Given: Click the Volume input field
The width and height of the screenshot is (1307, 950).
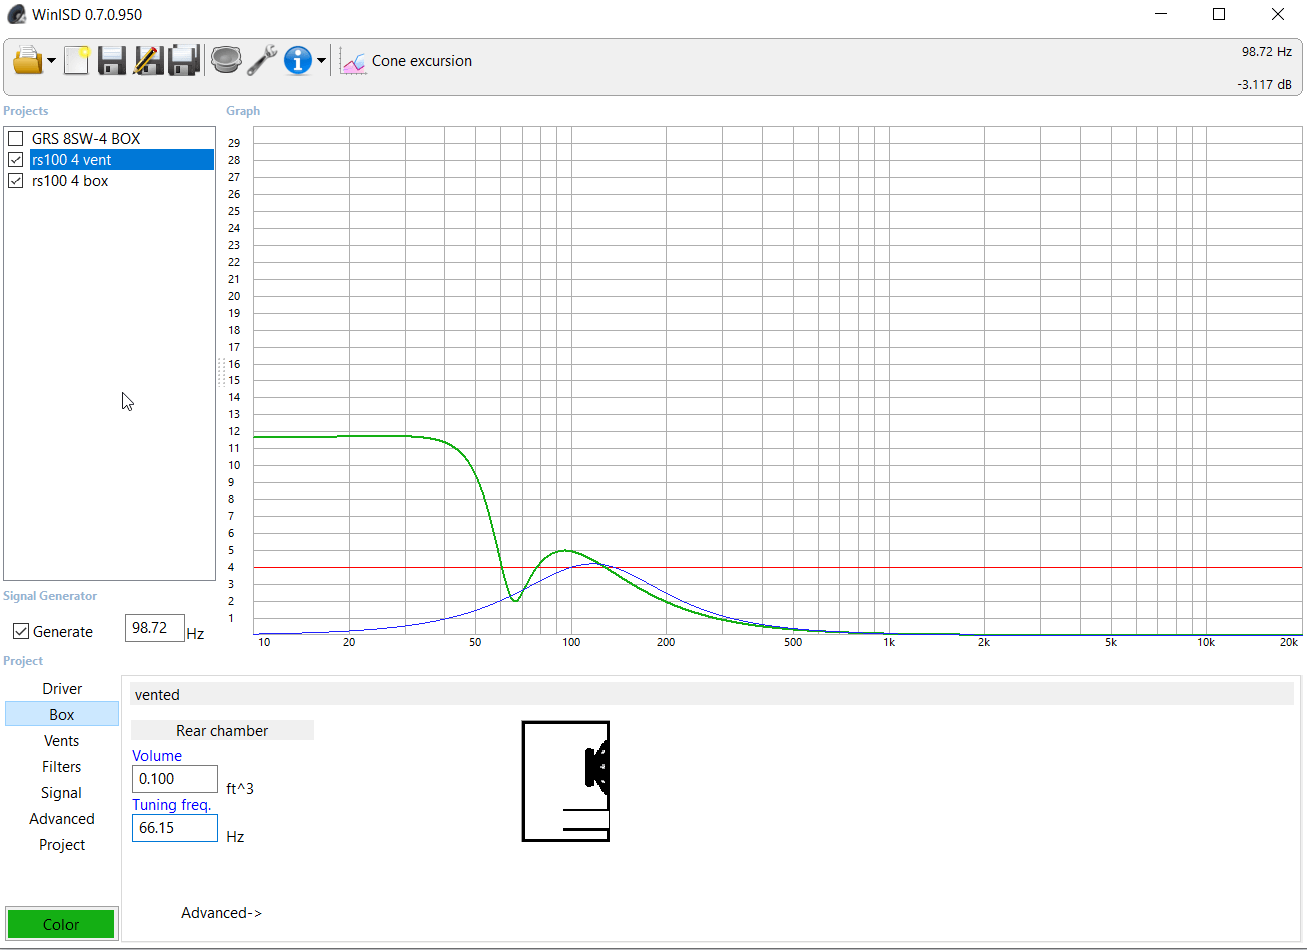Looking at the screenshot, I should [175, 779].
